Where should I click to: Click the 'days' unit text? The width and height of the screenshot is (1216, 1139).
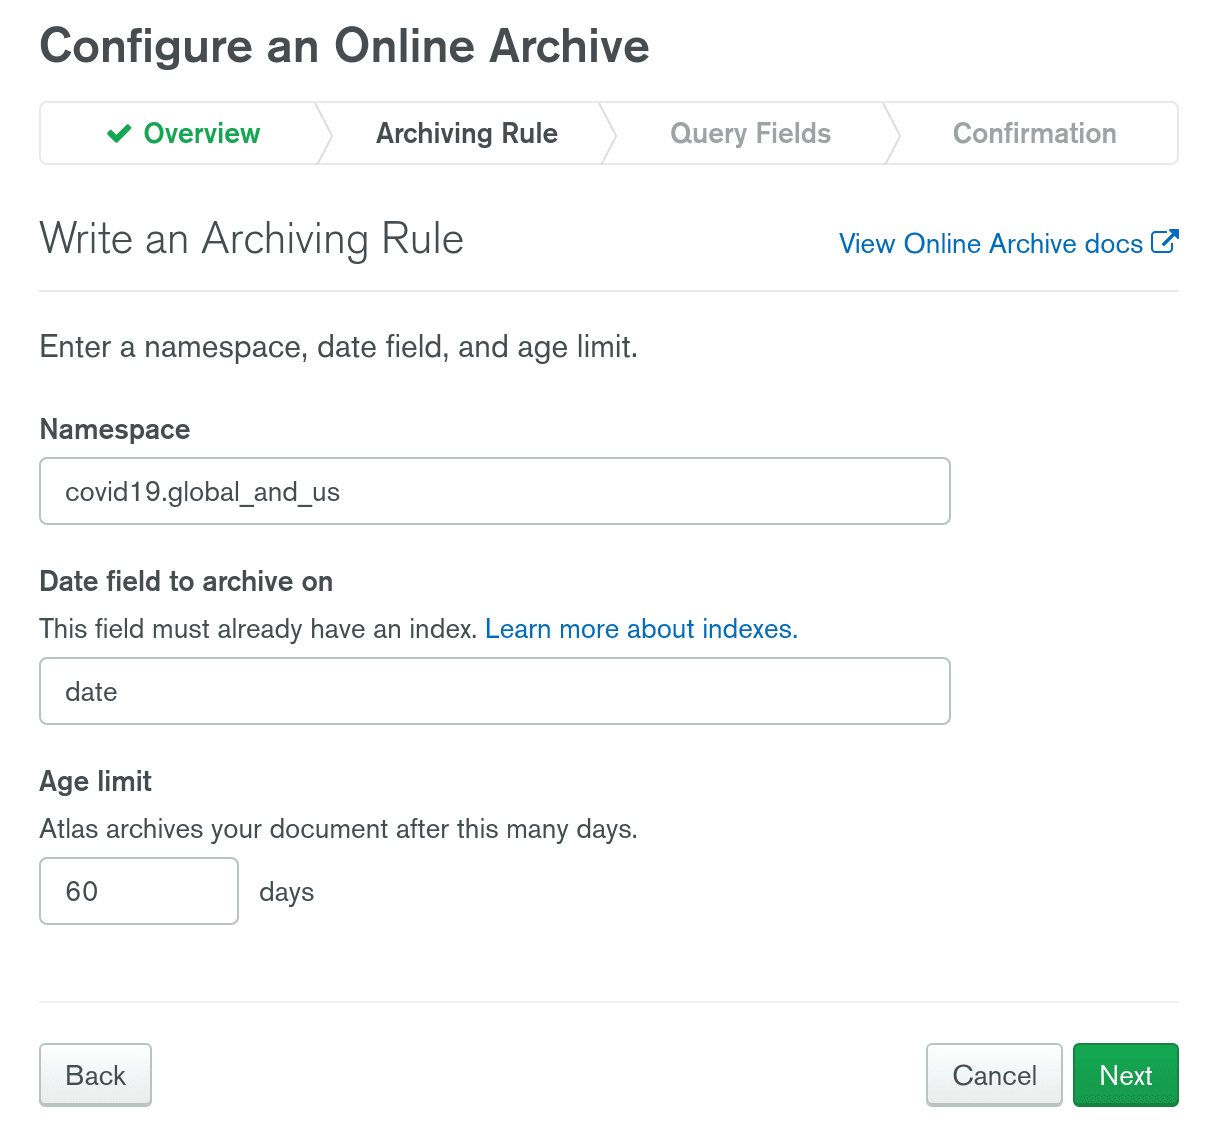click(286, 892)
